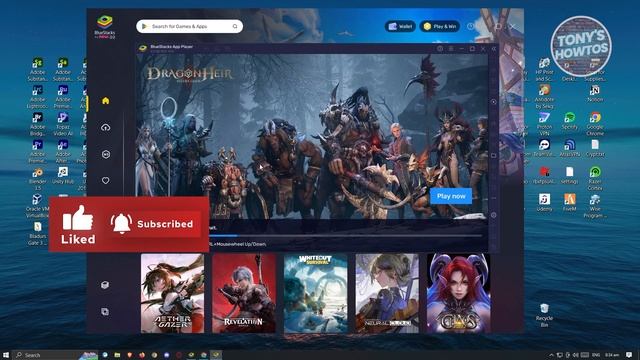Viewport: 640px width, 360px height.
Task: Open the multi-instance stacked squares sidebar icon
Action: tap(105, 312)
